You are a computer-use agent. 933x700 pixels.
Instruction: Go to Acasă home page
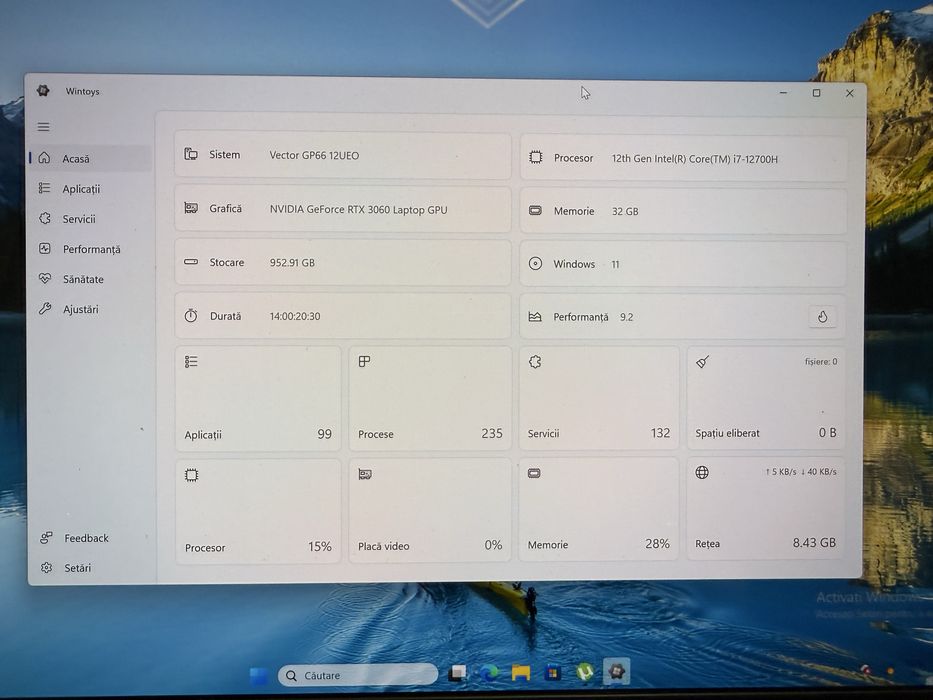pyautogui.click(x=90, y=158)
